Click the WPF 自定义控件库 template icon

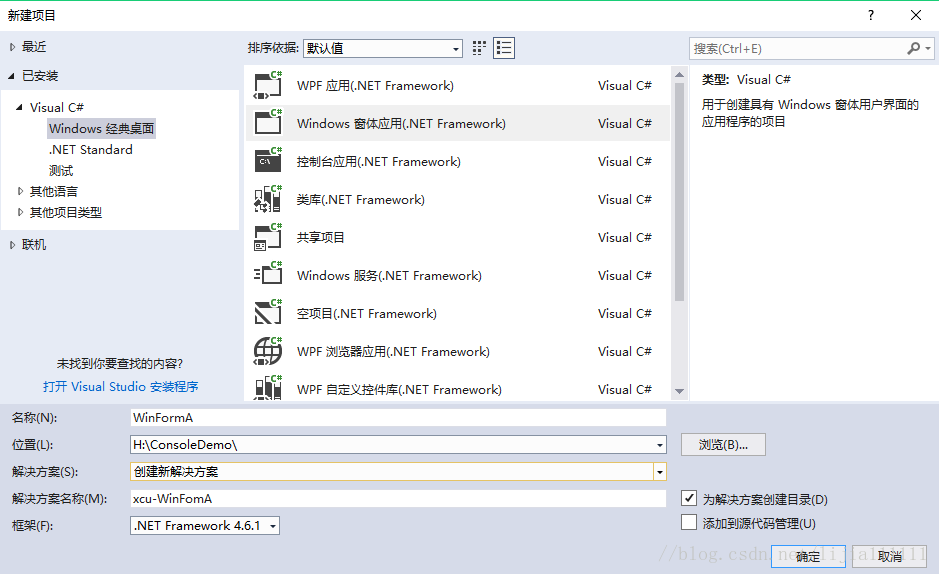268,388
